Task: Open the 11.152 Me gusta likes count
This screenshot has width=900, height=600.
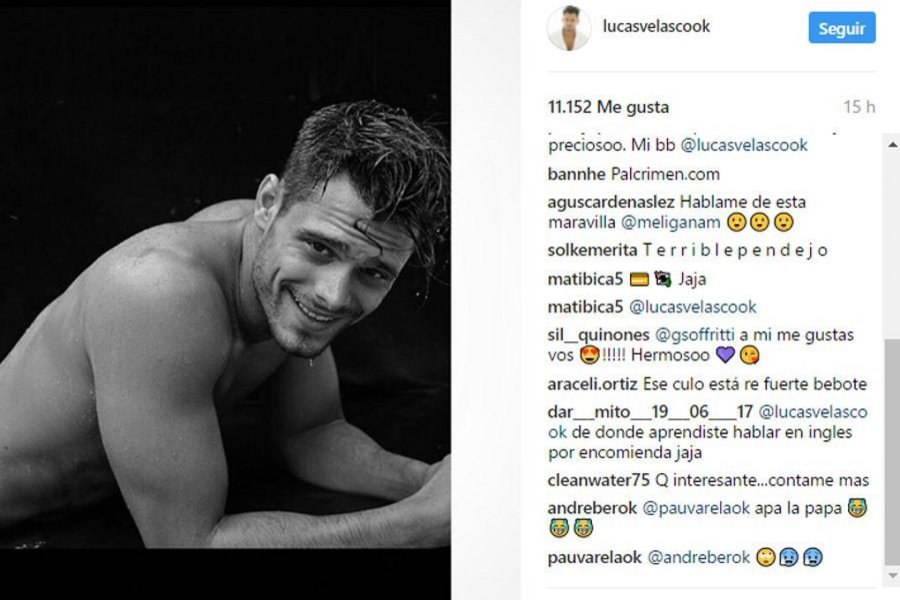Action: pyautogui.click(x=608, y=107)
